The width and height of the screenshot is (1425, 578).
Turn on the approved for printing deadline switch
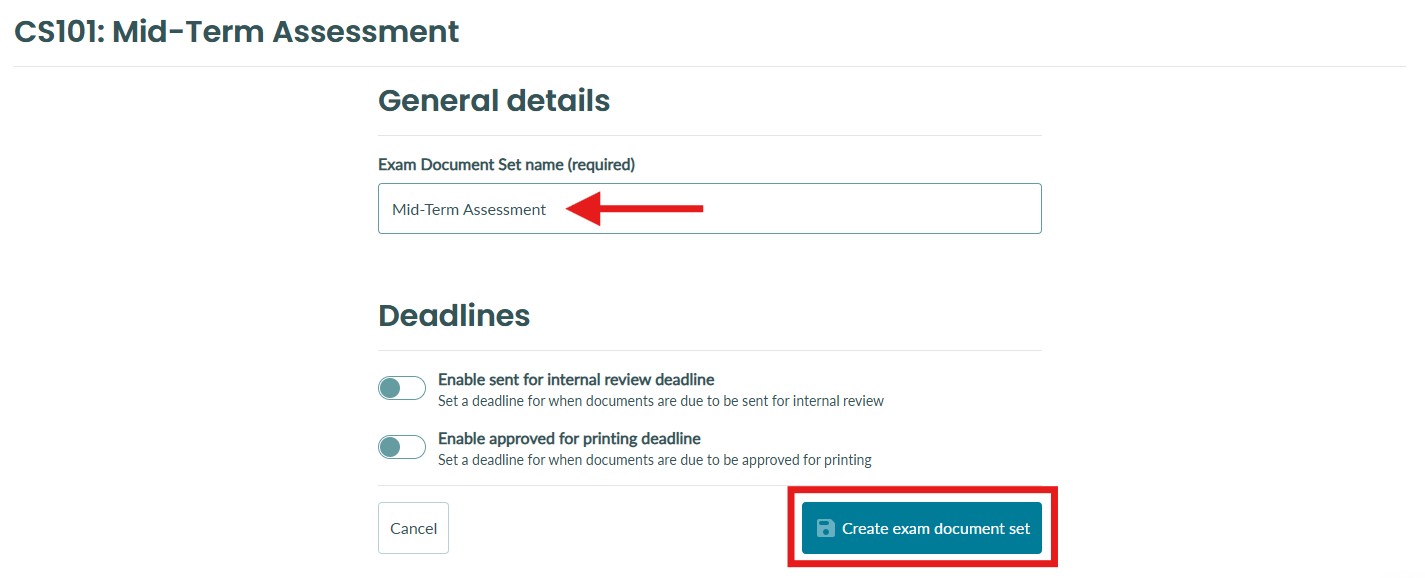pyautogui.click(x=402, y=447)
